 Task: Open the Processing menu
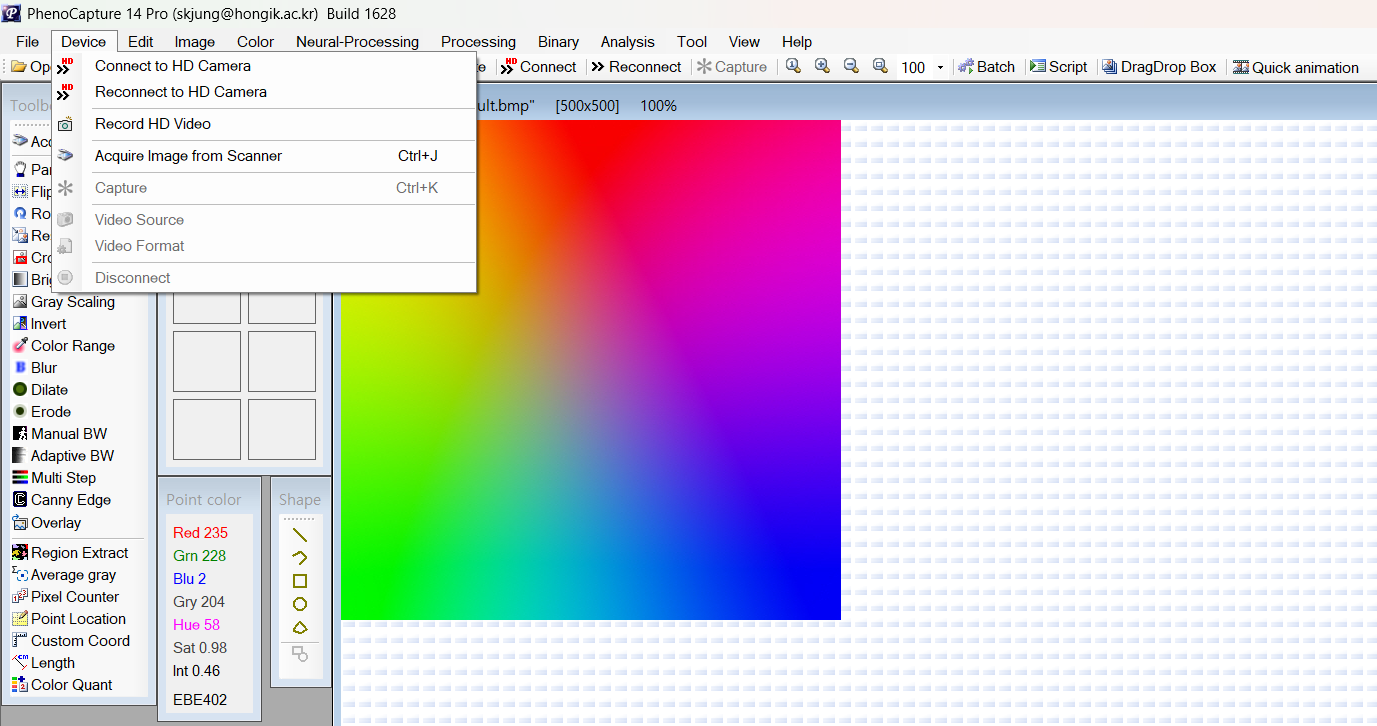point(479,42)
